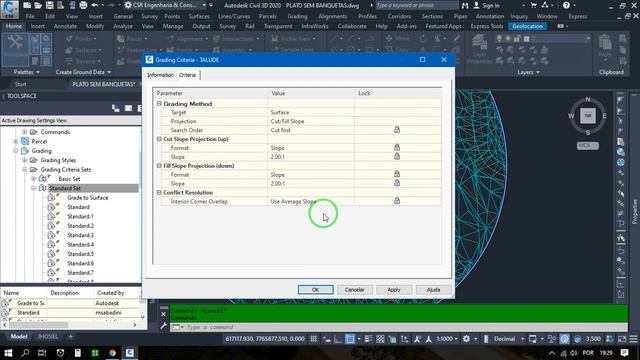The height and width of the screenshot is (360, 640).
Task: Click the Civil 3D taskbar icon
Action: tap(130, 353)
